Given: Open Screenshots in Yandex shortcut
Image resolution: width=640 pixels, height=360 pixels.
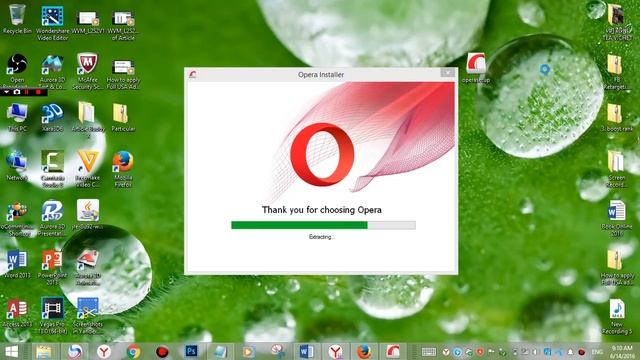Looking at the screenshot, I should (x=88, y=316).
